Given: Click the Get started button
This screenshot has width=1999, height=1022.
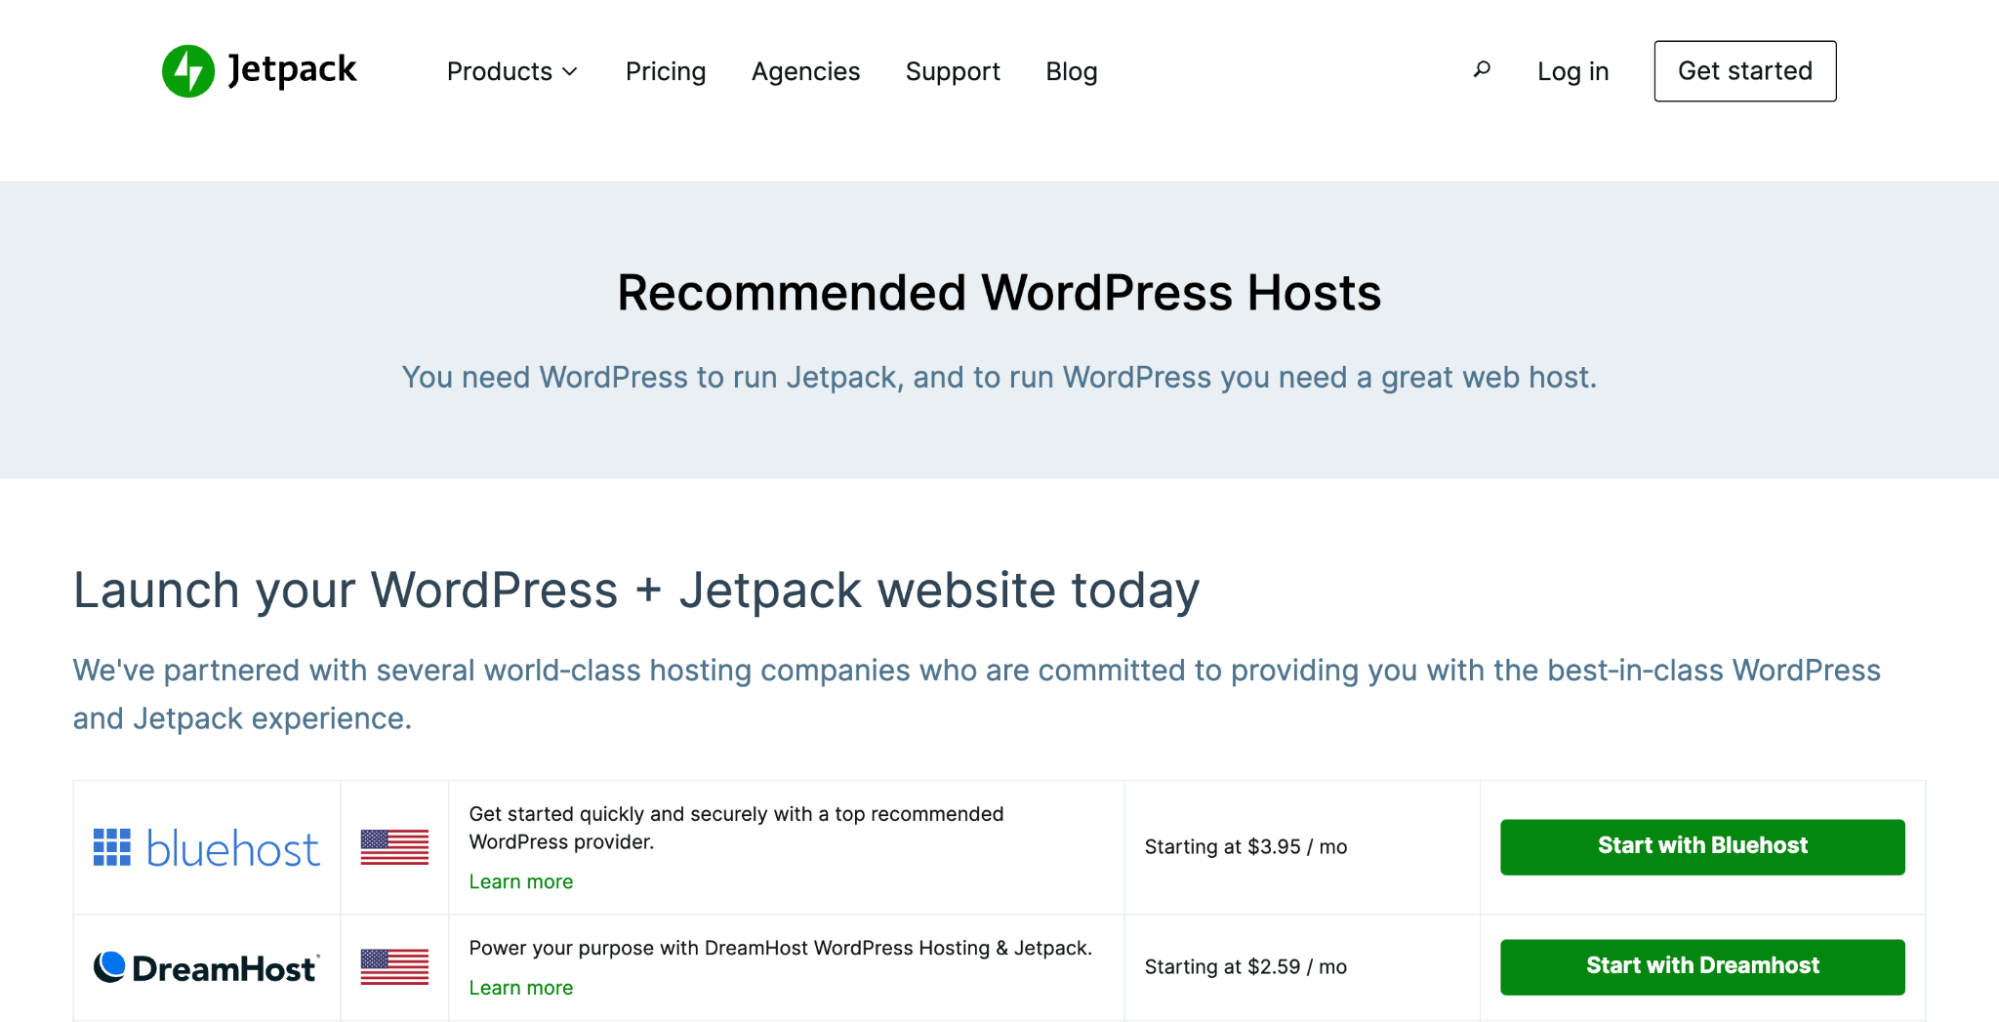Looking at the screenshot, I should coord(1744,70).
